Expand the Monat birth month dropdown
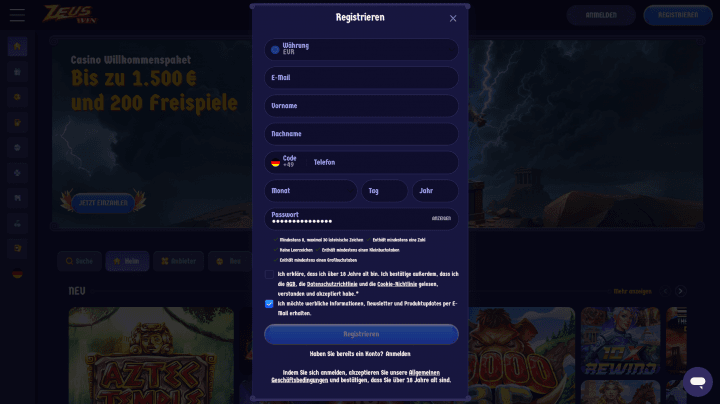The height and width of the screenshot is (404, 720). pos(311,191)
